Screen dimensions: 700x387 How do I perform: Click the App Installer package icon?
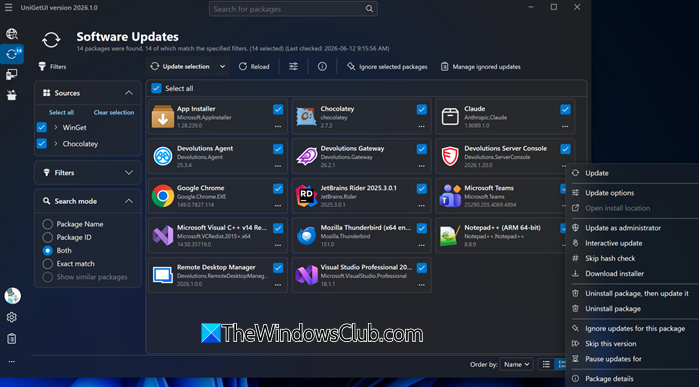(162, 117)
